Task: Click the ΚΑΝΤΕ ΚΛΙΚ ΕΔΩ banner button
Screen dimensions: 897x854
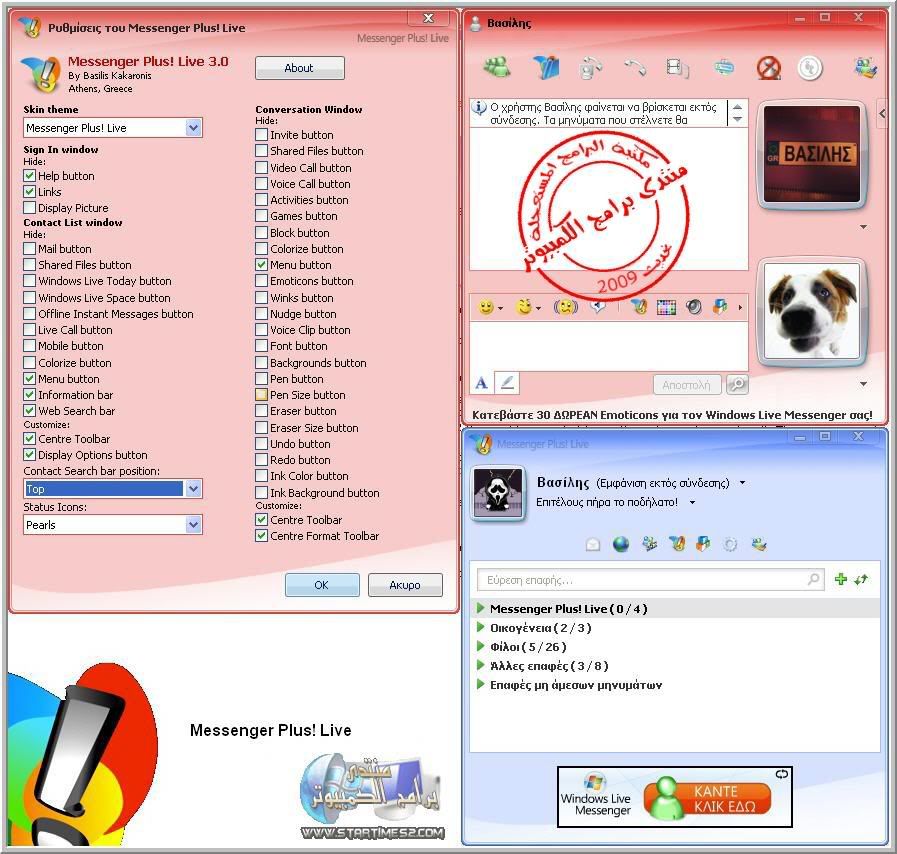Action: pyautogui.click(x=707, y=799)
